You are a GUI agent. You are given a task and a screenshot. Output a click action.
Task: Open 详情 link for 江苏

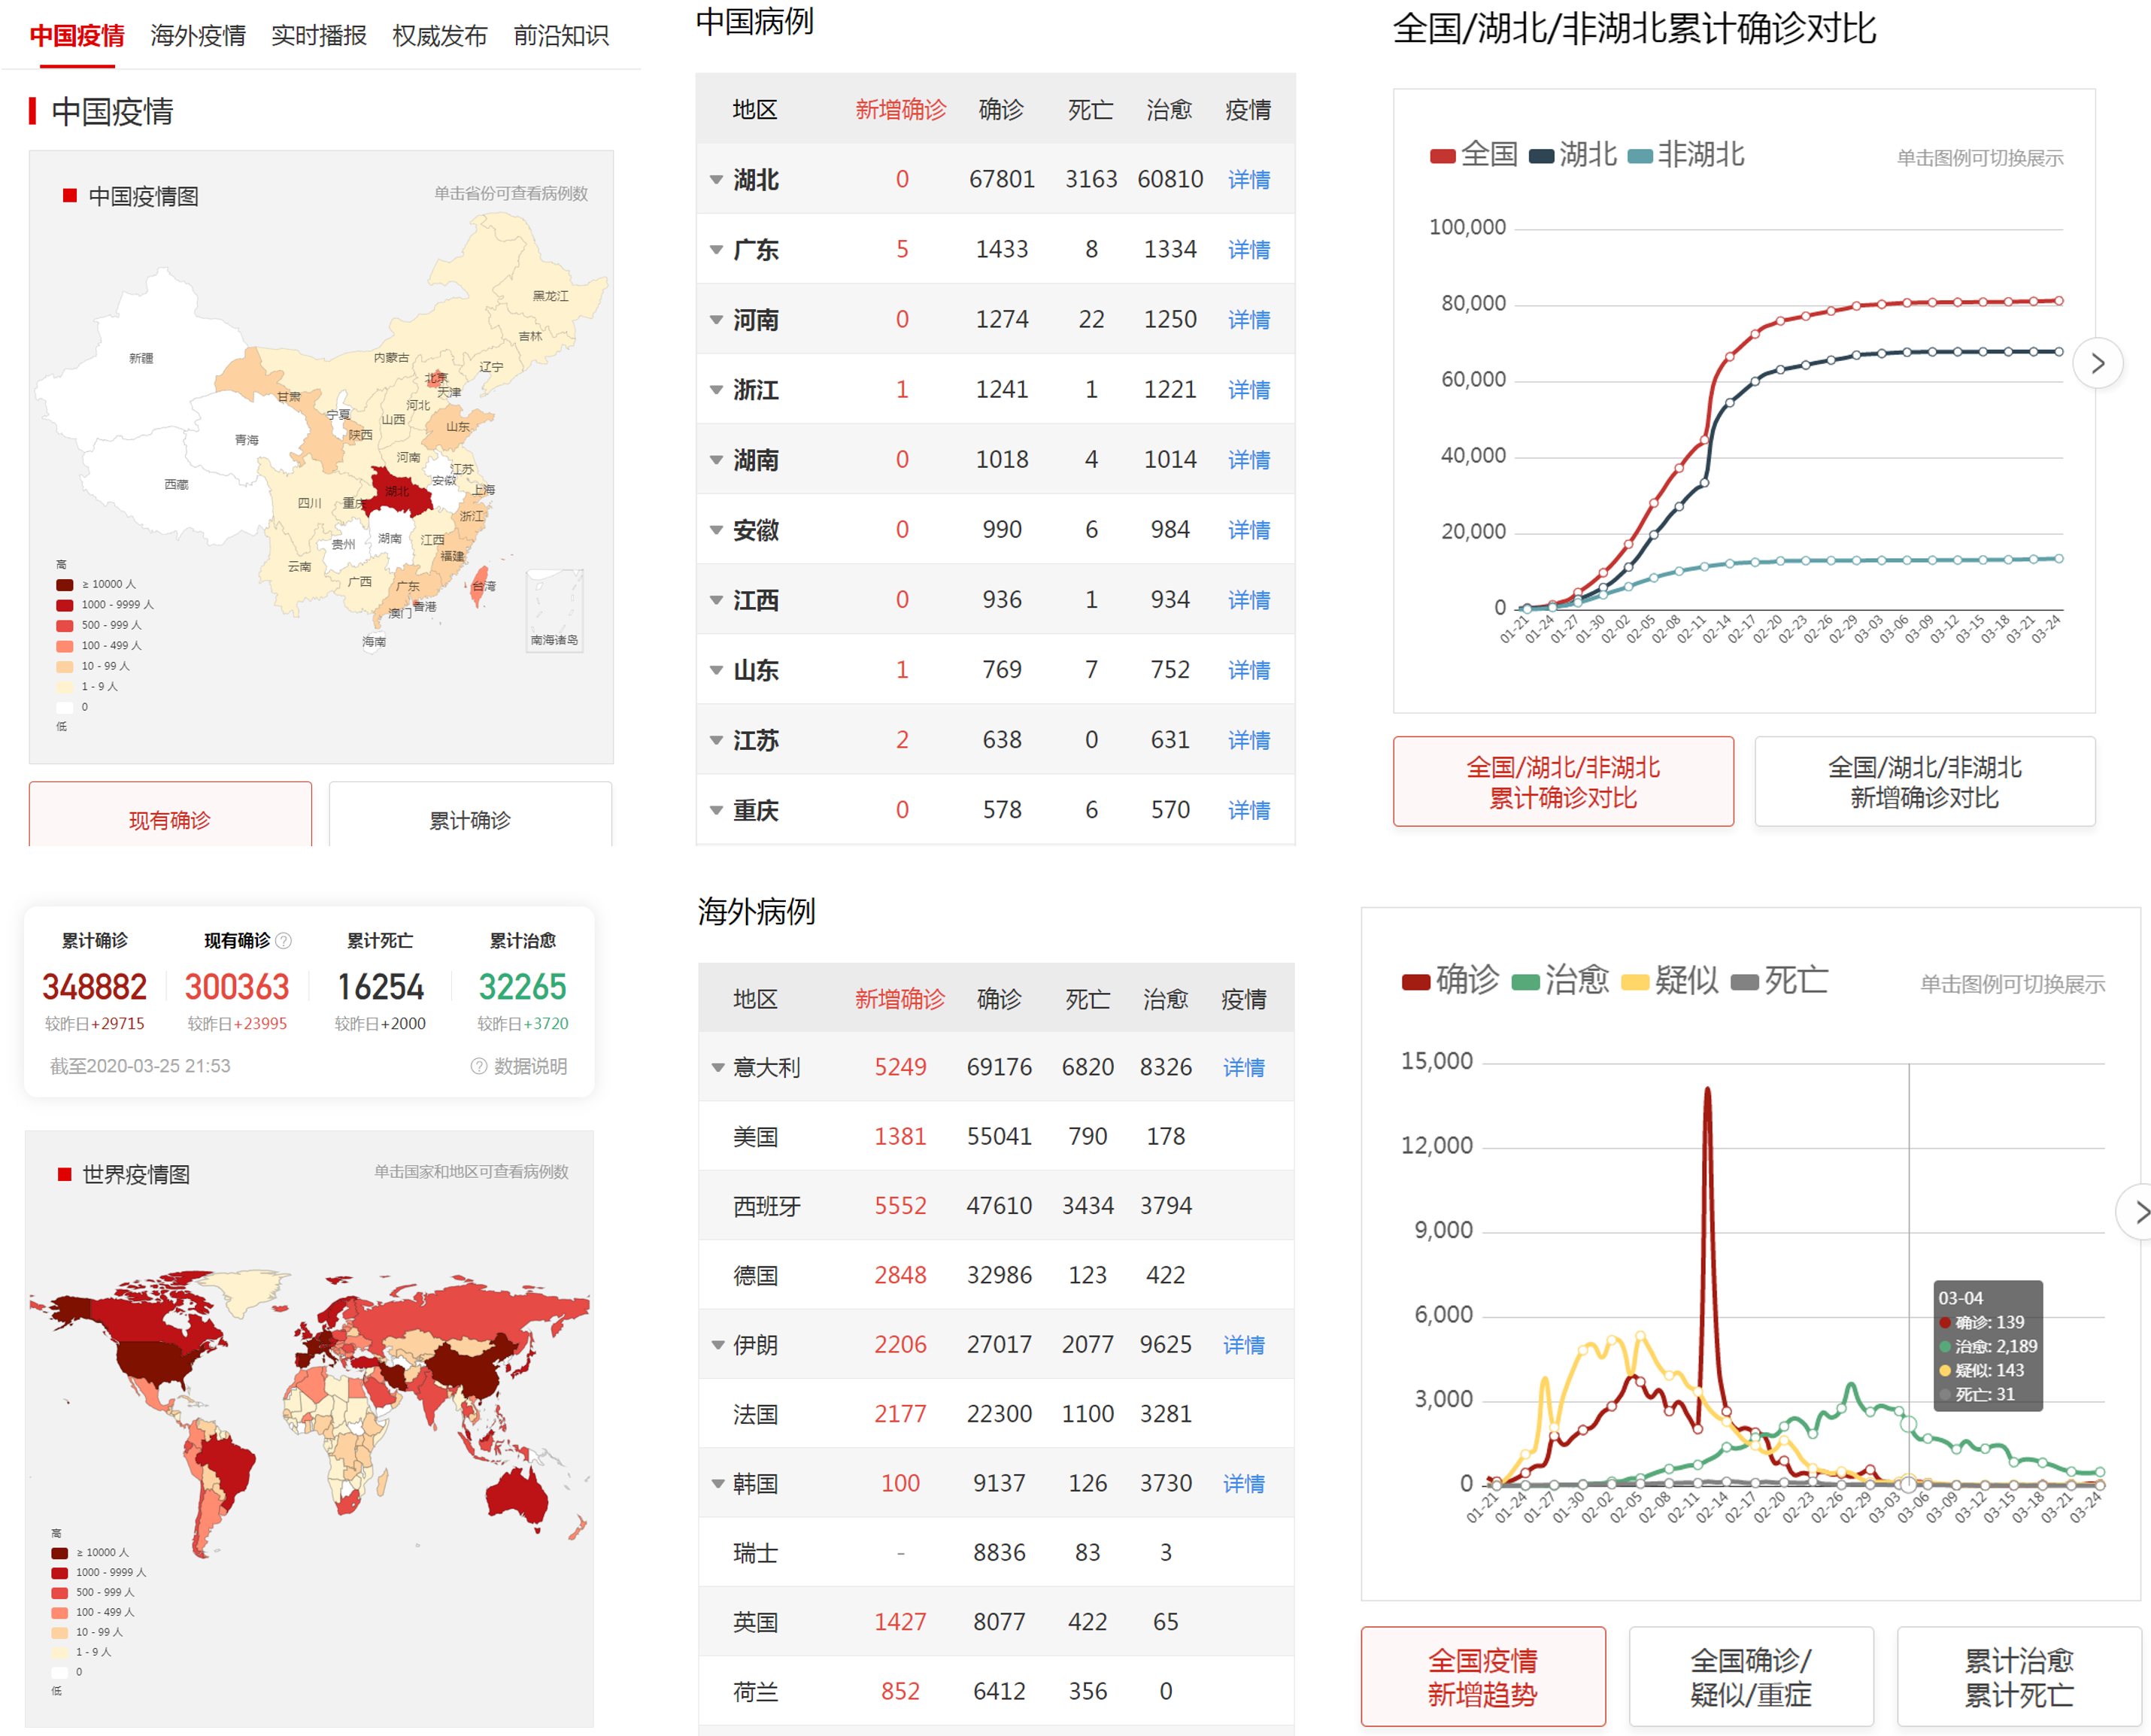pyautogui.click(x=1249, y=740)
